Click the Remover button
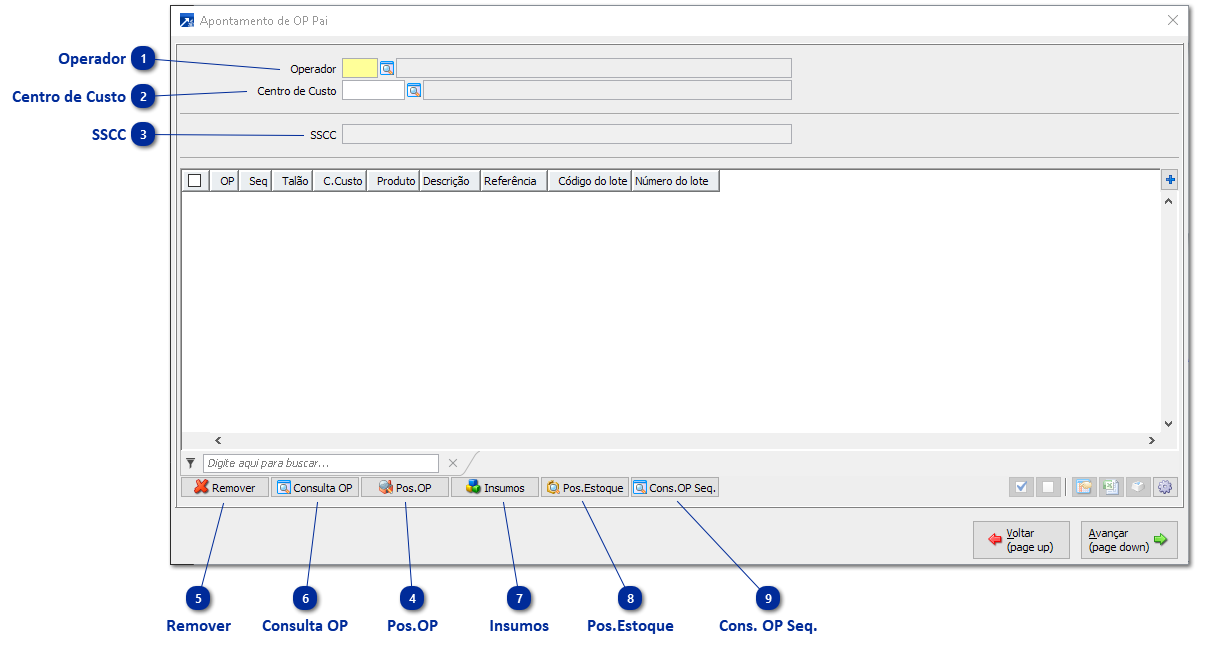This screenshot has width=1212, height=652. point(225,488)
